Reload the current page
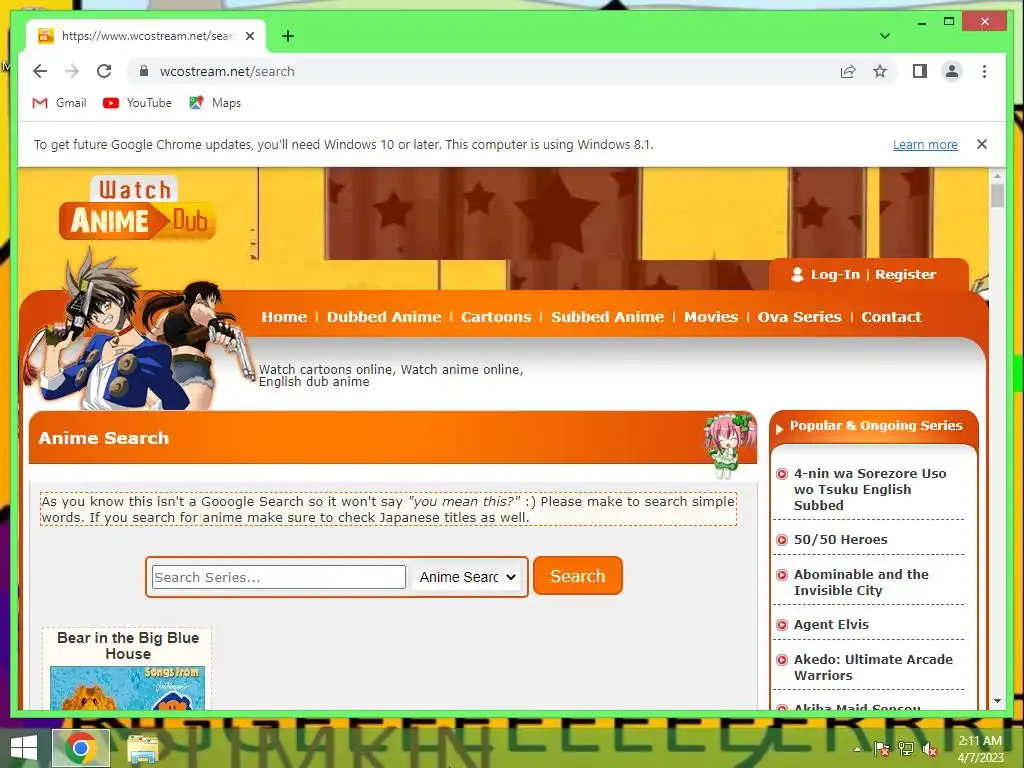The height and width of the screenshot is (768, 1024). [104, 71]
